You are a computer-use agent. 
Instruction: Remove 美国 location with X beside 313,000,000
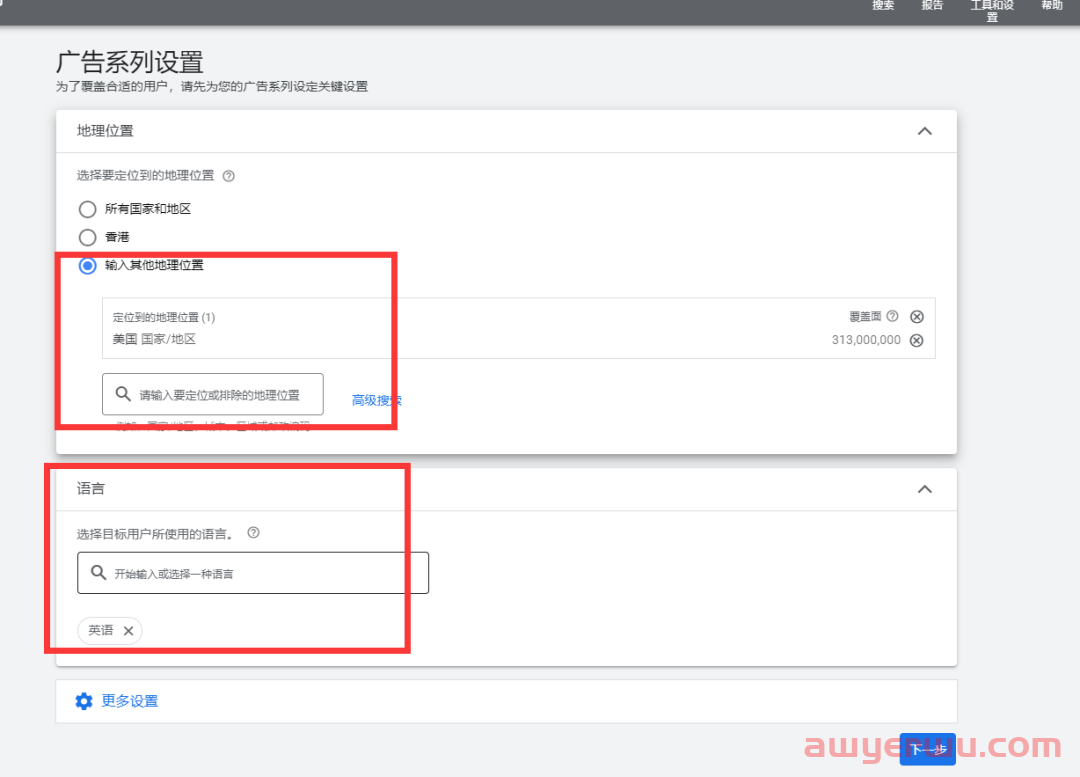tap(917, 340)
